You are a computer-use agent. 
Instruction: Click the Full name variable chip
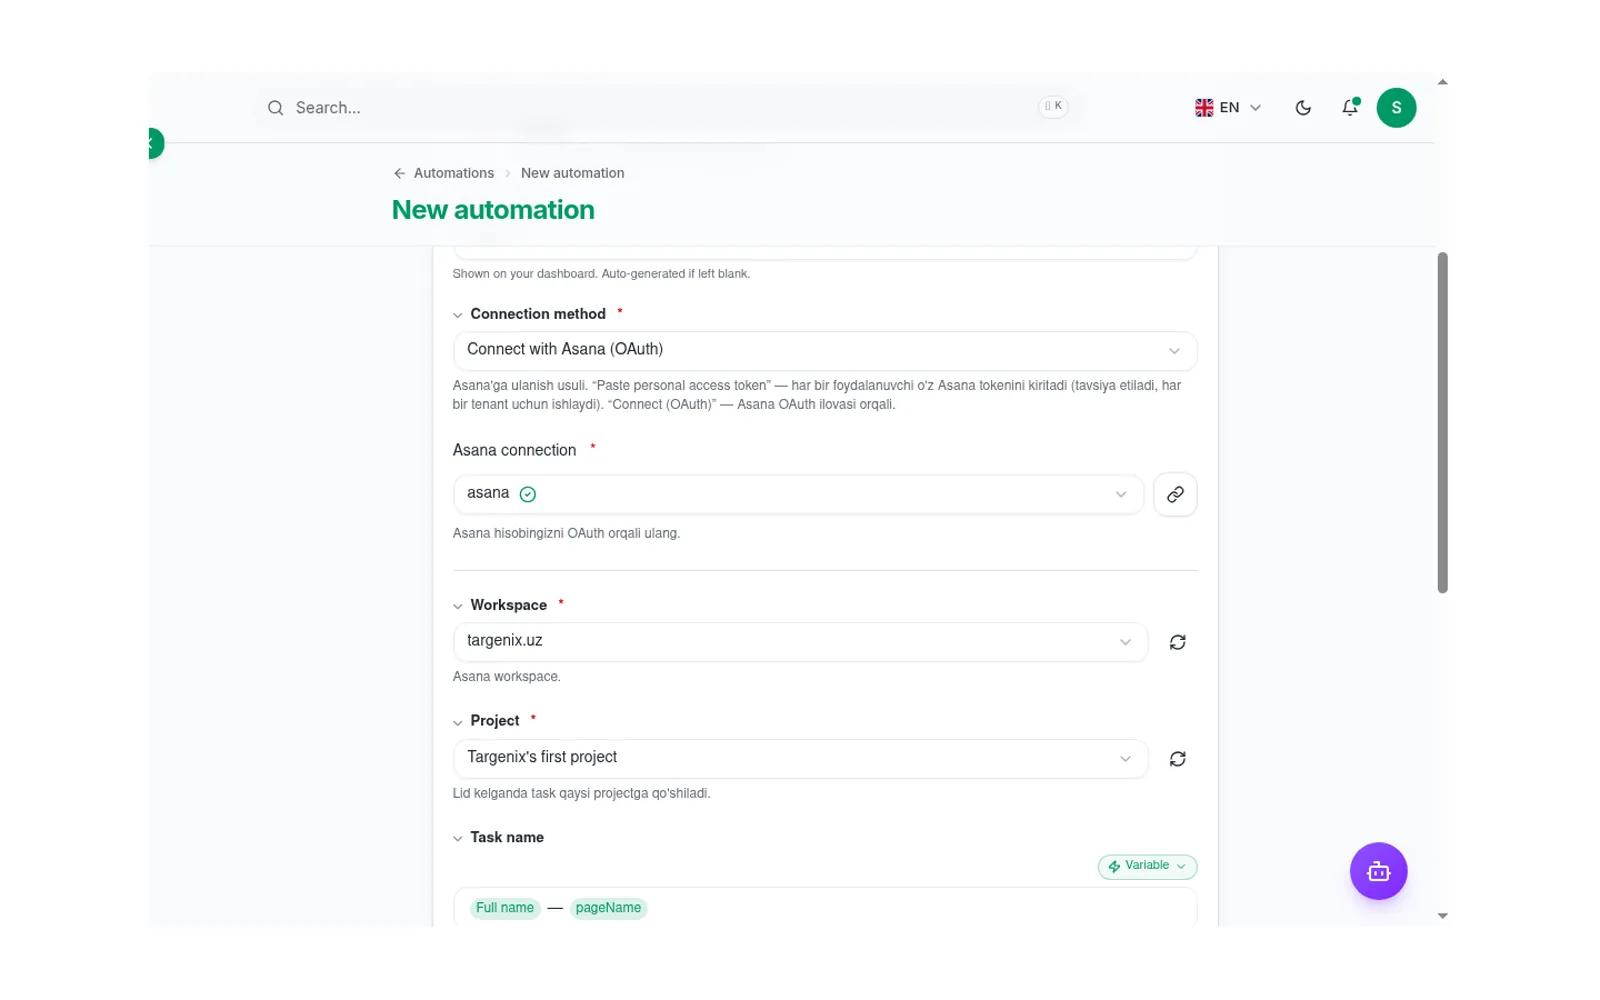coord(505,908)
